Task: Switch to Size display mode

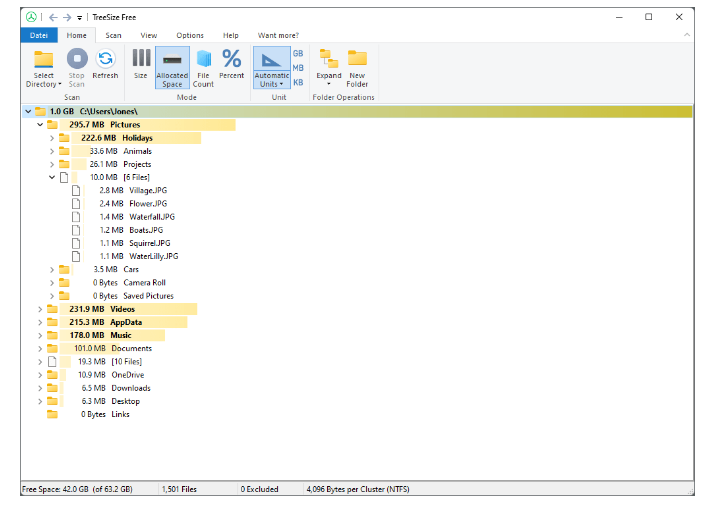Action: point(141,59)
